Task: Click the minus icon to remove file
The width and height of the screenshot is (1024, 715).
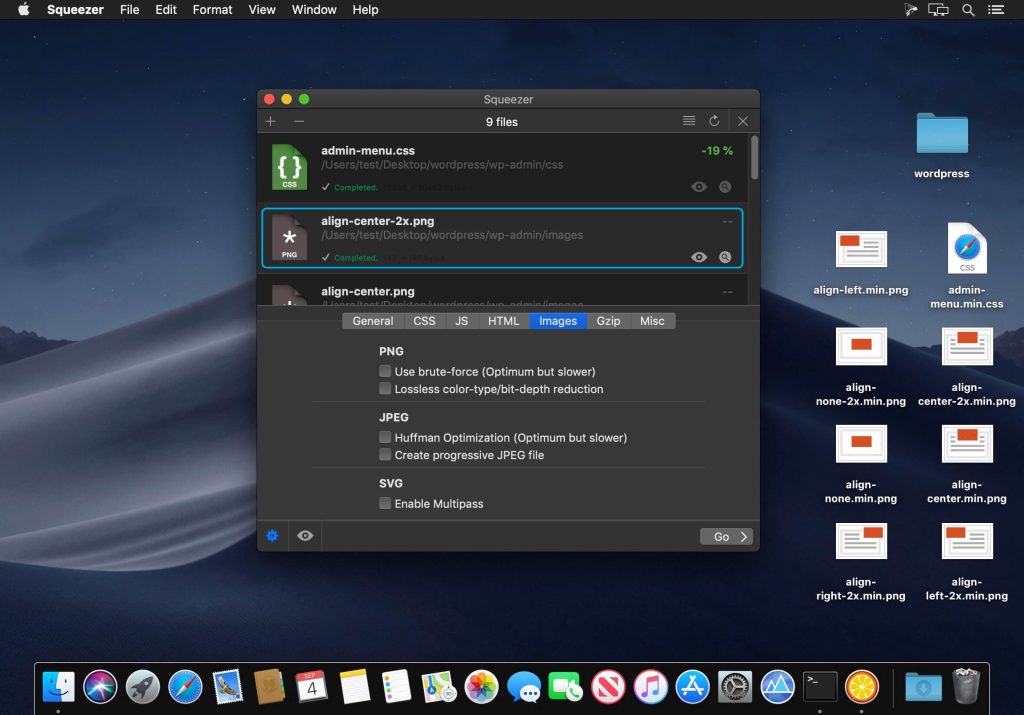Action: [299, 121]
